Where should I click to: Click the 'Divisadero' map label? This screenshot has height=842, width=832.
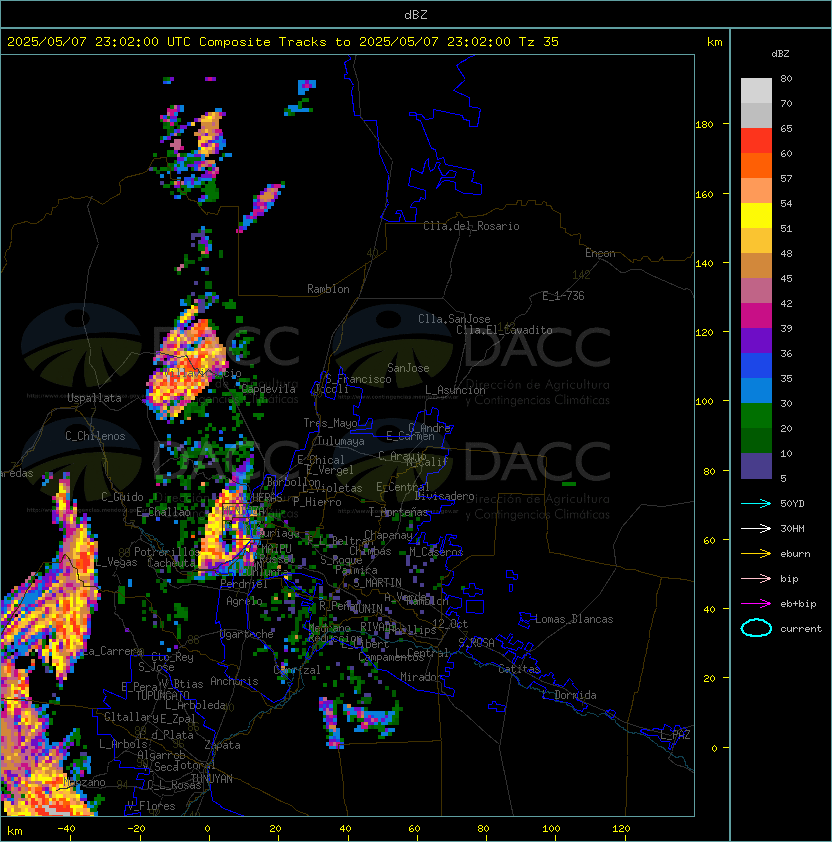coord(444,496)
